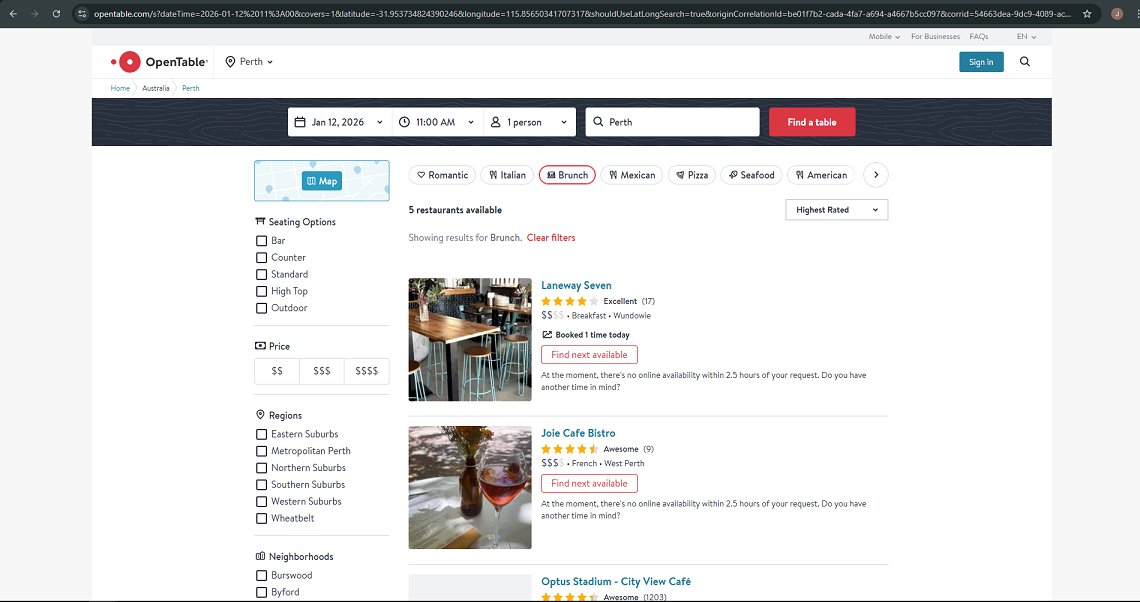Screen dimensions: 1140x602
Task: Open browser profile avatar
Action: (1117, 14)
